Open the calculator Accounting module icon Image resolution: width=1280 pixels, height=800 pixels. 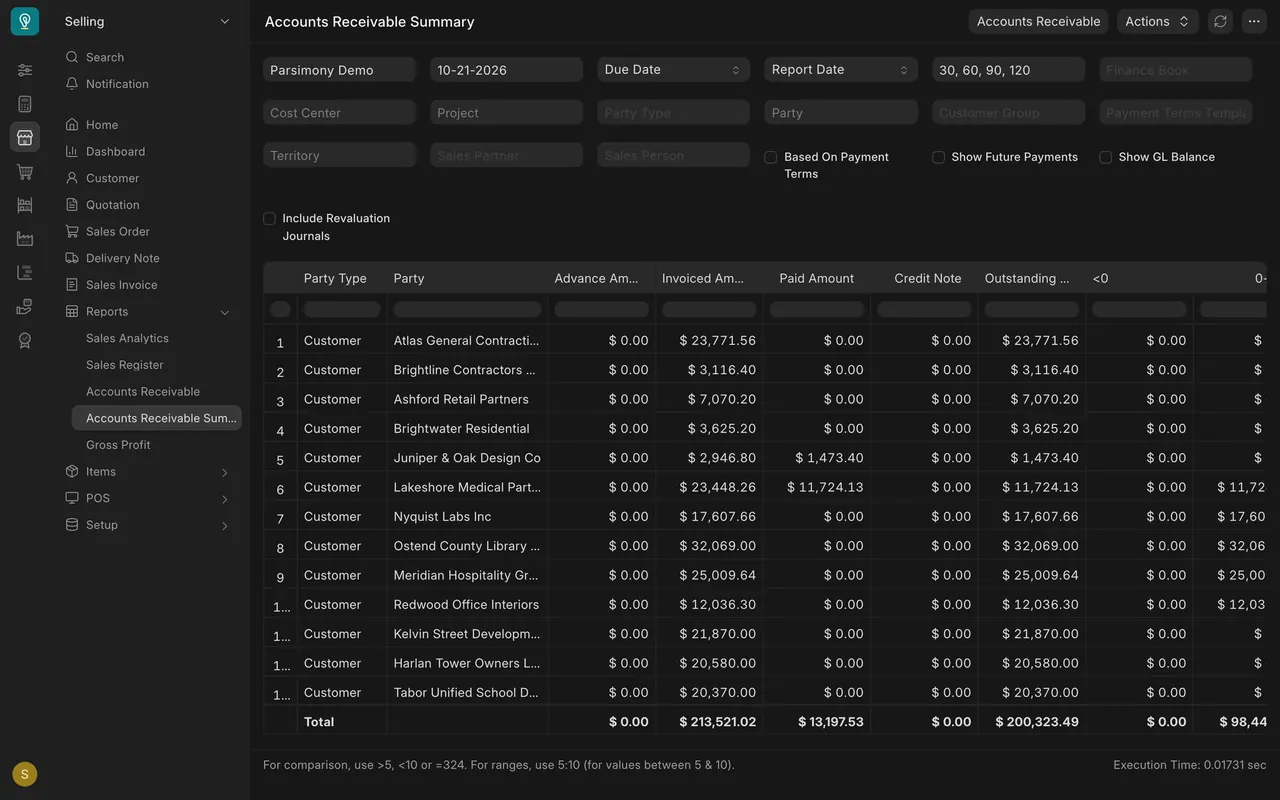coord(25,104)
